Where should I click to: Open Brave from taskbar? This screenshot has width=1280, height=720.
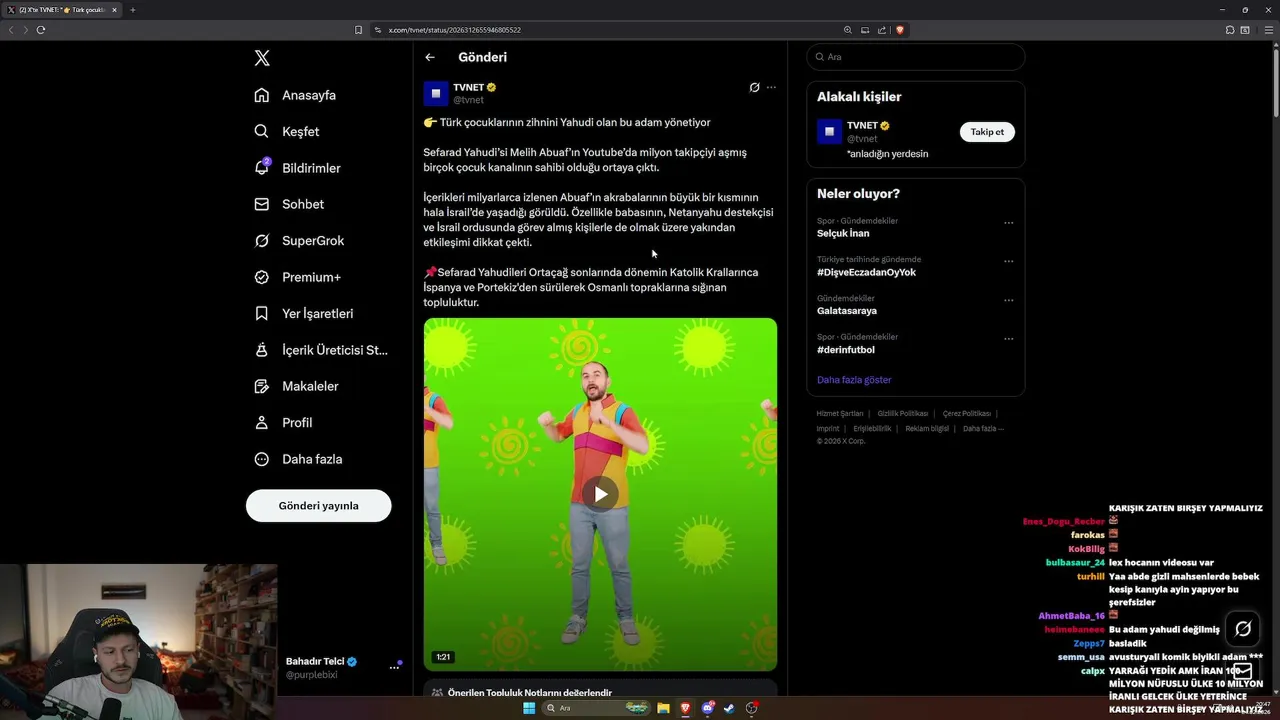pos(685,708)
